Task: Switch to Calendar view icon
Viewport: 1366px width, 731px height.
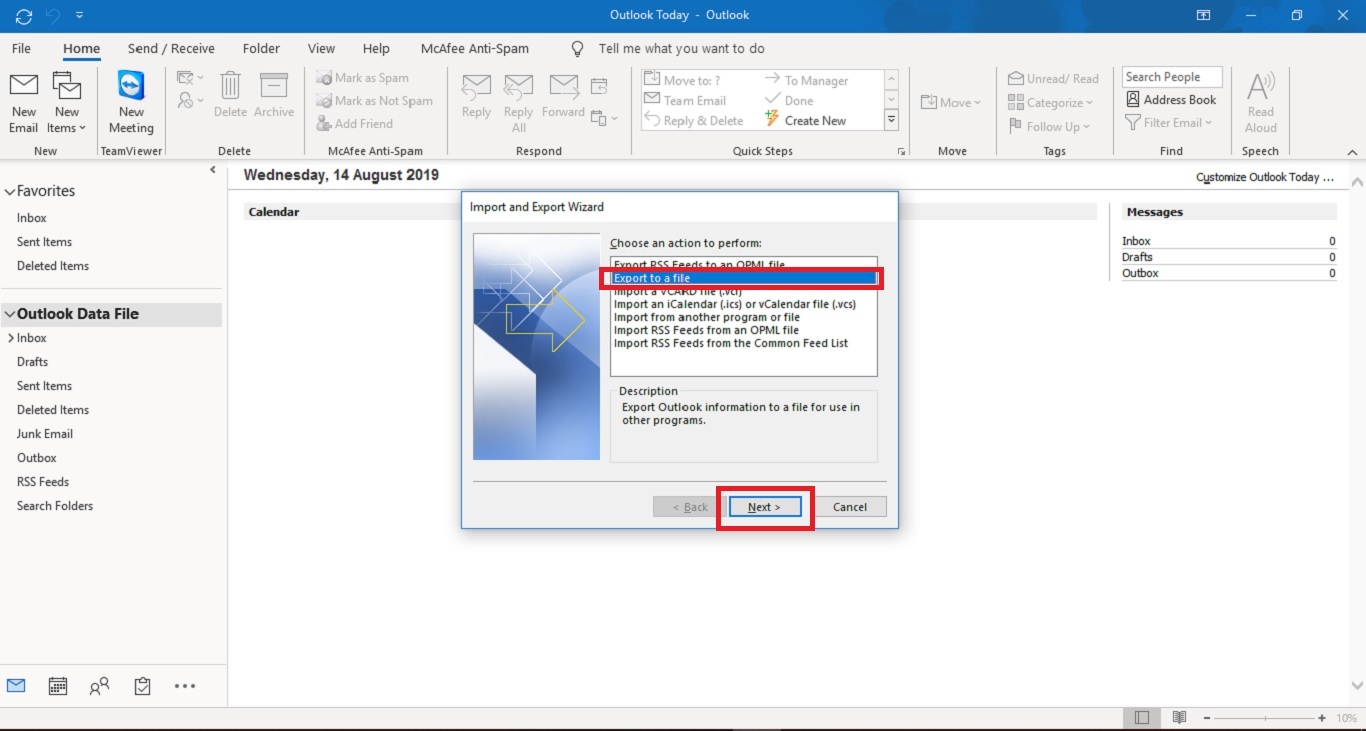Action: point(58,686)
